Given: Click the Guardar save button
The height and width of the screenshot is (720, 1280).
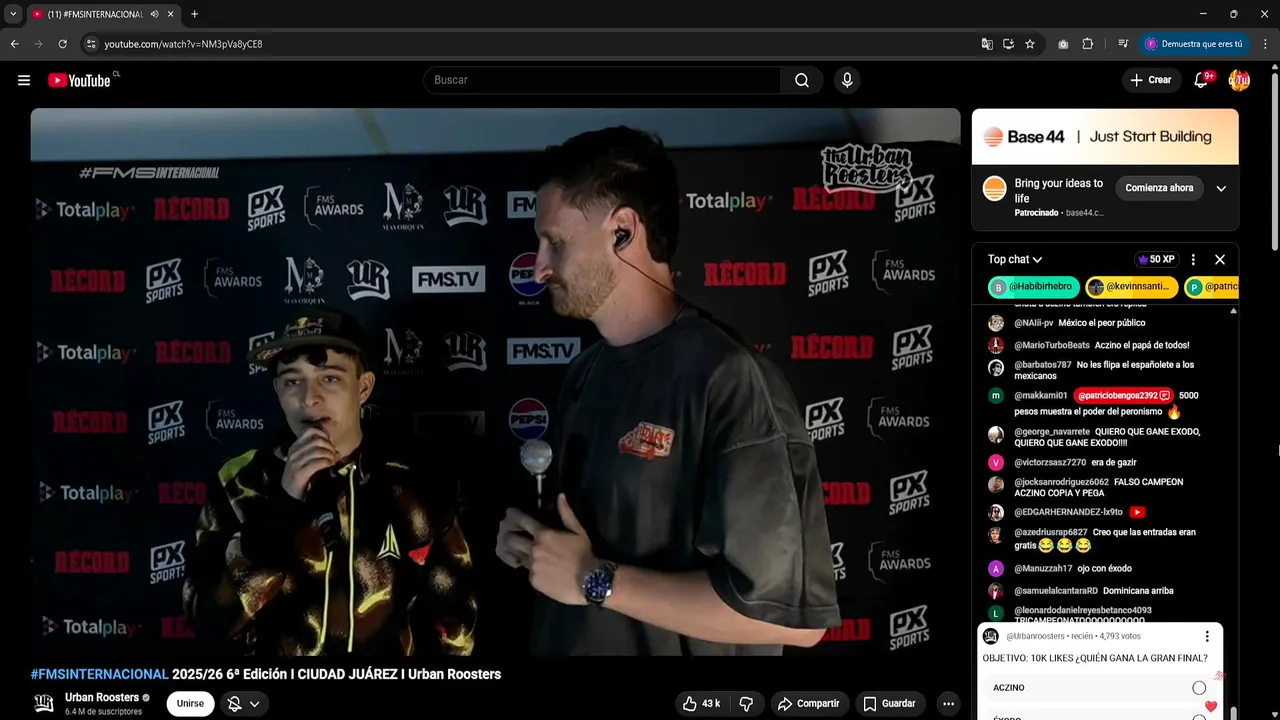Looking at the screenshot, I should [889, 704].
